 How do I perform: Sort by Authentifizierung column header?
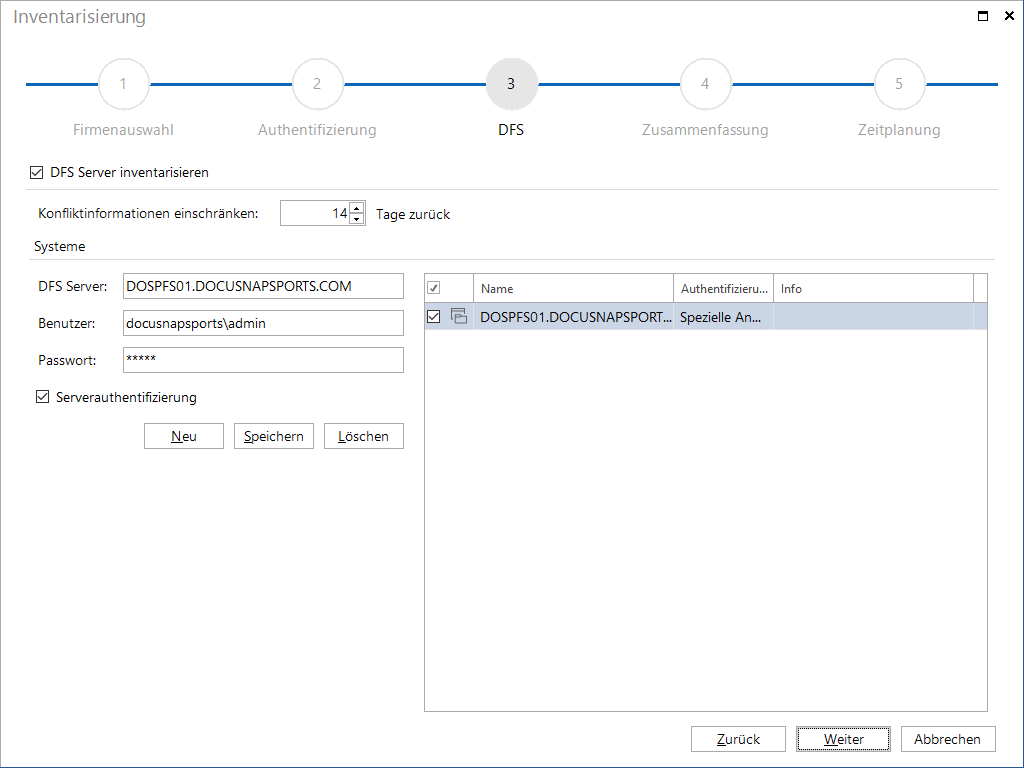tap(724, 288)
